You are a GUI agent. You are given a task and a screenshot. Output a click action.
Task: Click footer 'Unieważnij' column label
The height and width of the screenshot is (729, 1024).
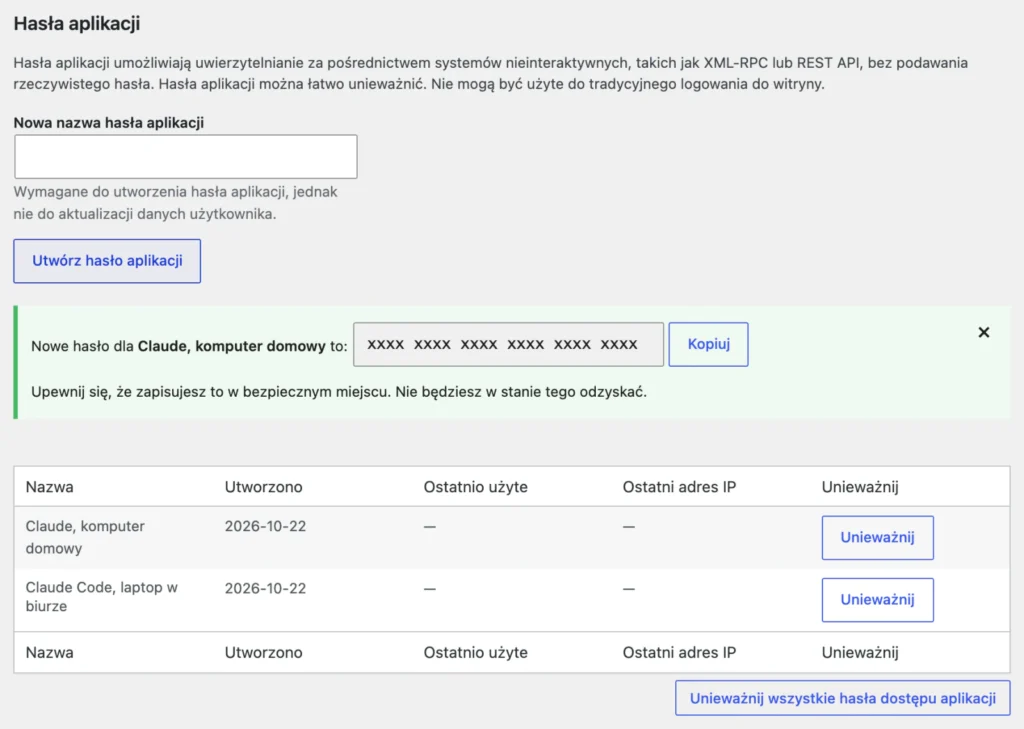(x=860, y=652)
